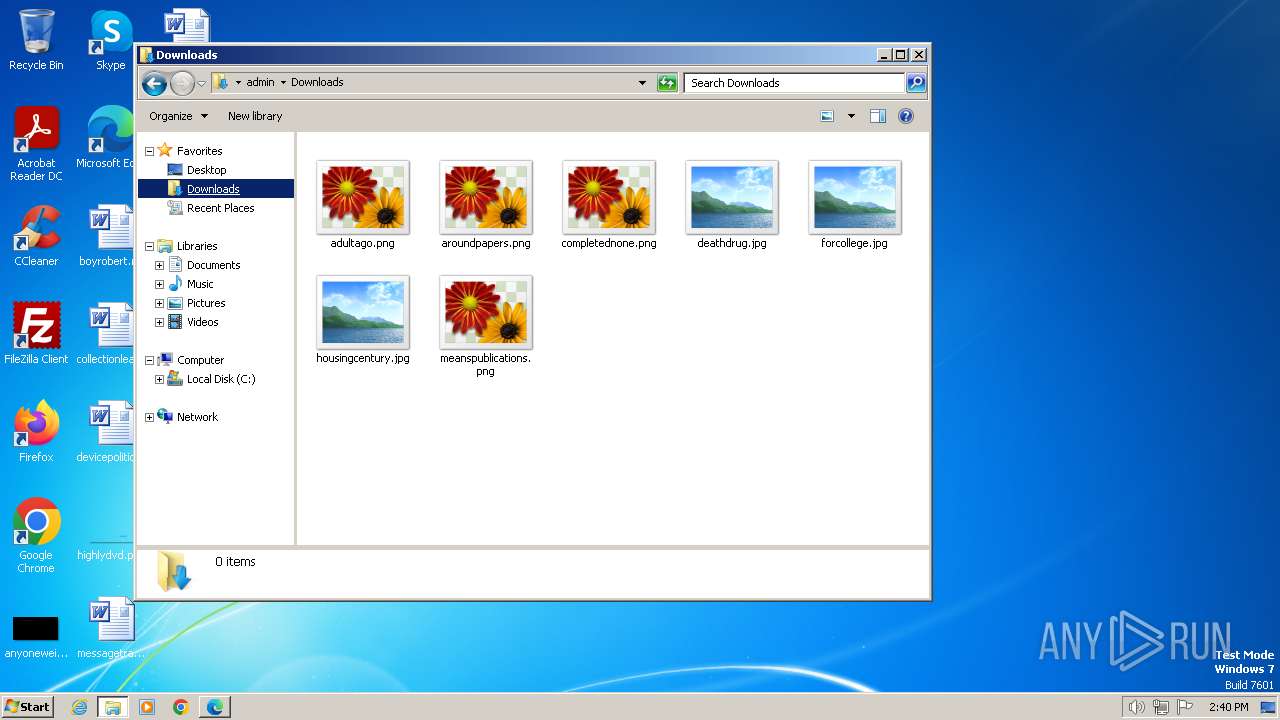Click the Explorer Forward arrow button
This screenshot has width=1280, height=720.
[x=182, y=83]
